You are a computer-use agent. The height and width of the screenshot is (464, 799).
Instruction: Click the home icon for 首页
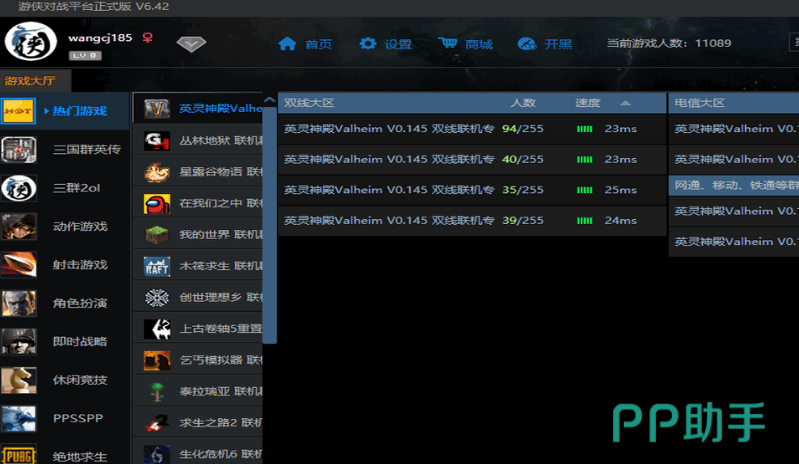pyautogui.click(x=287, y=44)
